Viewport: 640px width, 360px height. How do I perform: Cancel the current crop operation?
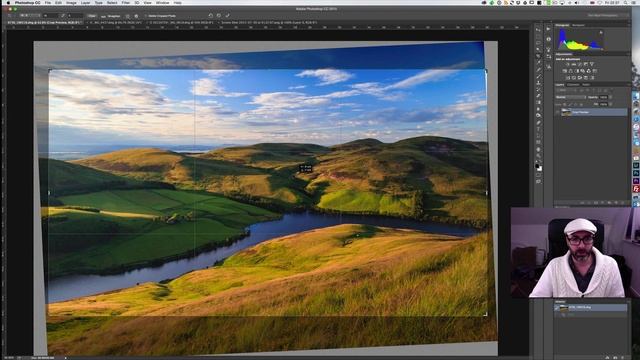(x=219, y=16)
